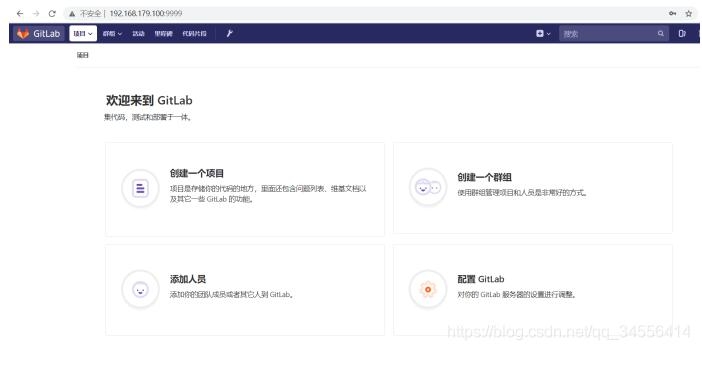
Task: Click the browser back arrow
Action: coord(20,13)
